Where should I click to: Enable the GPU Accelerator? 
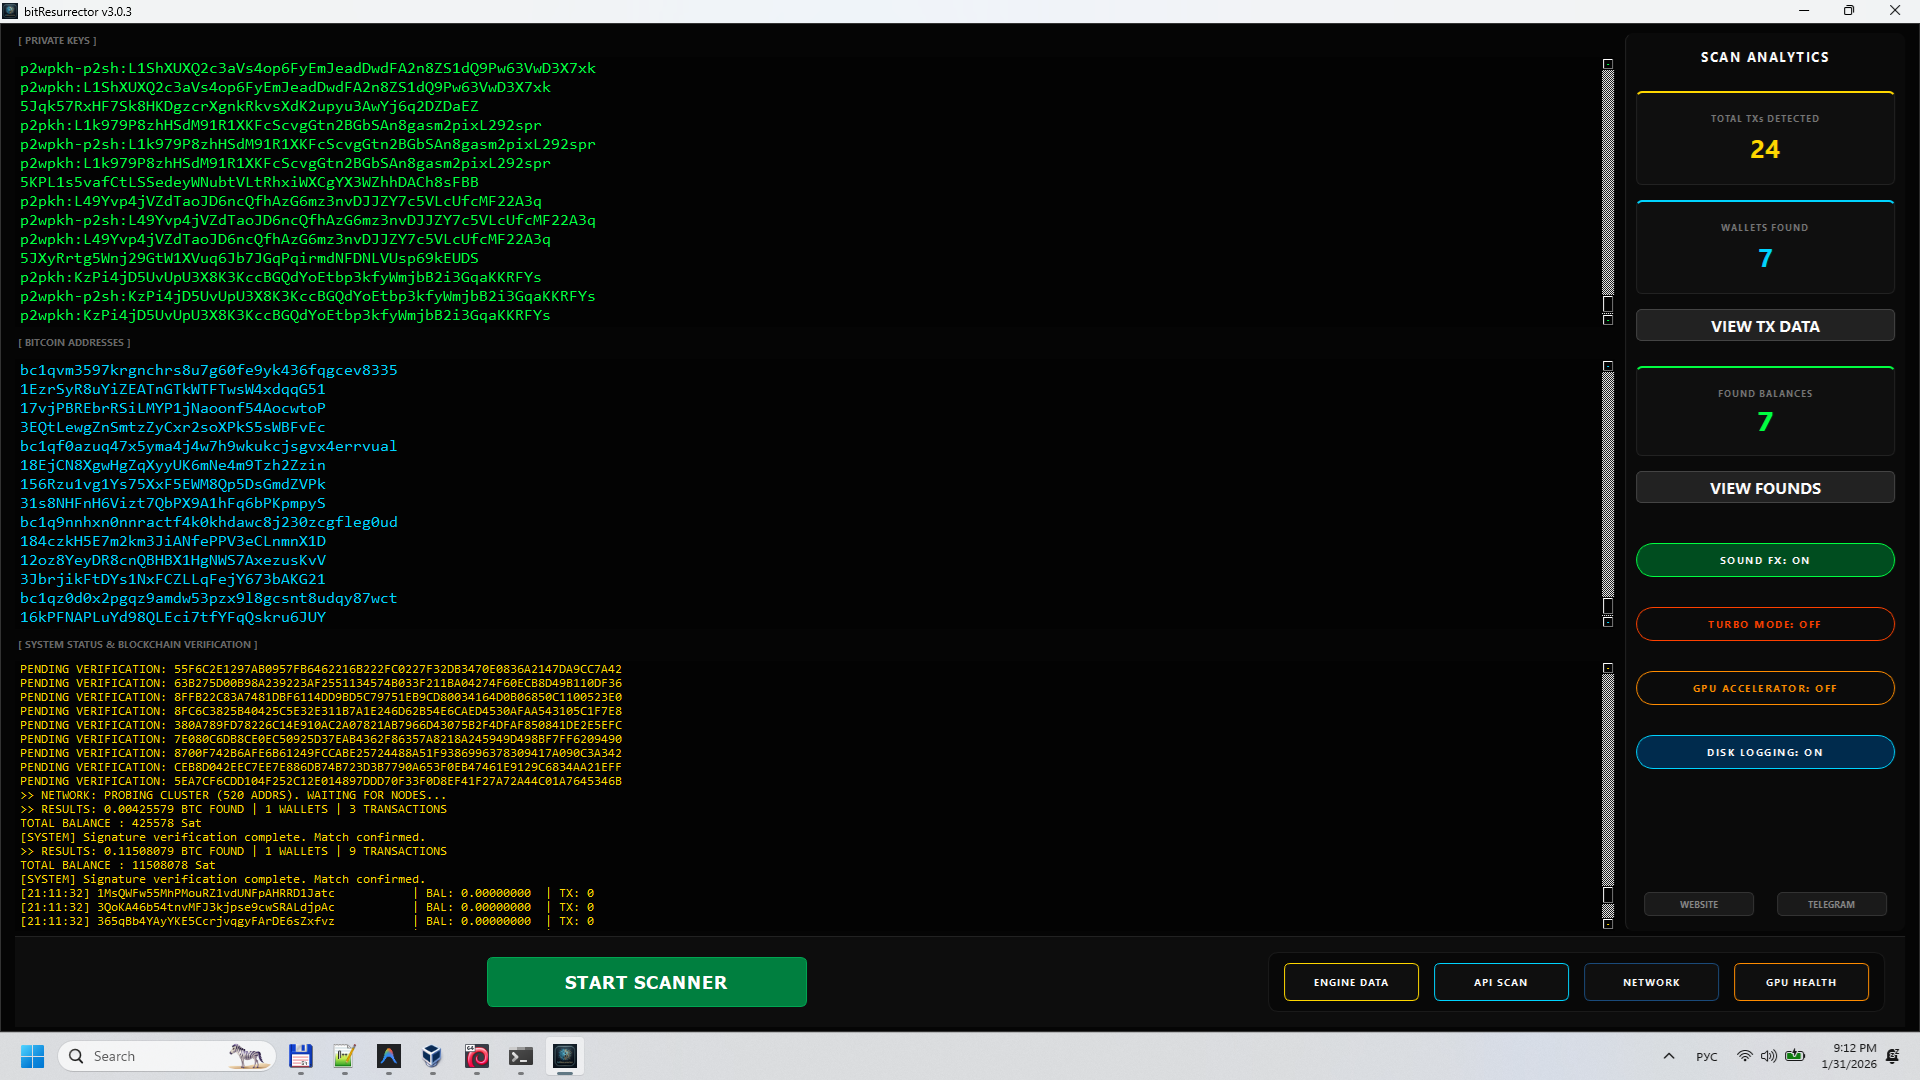pos(1764,687)
